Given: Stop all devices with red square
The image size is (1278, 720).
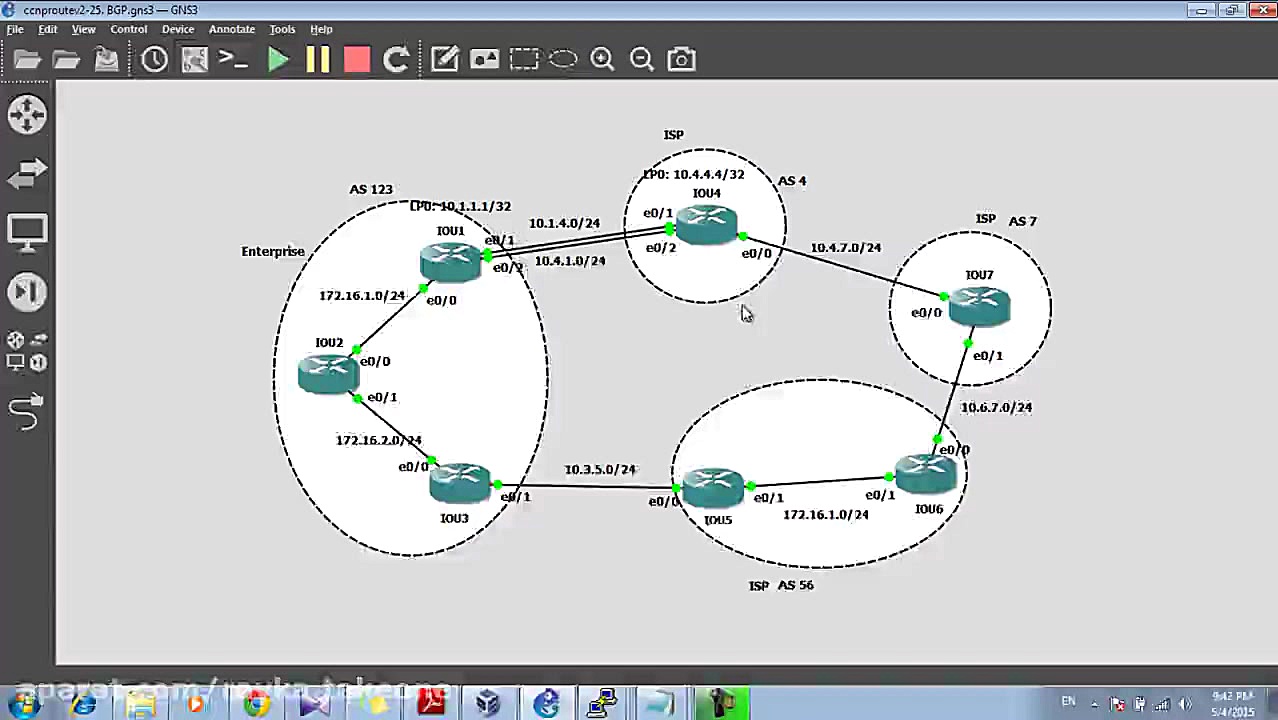Looking at the screenshot, I should [357, 60].
